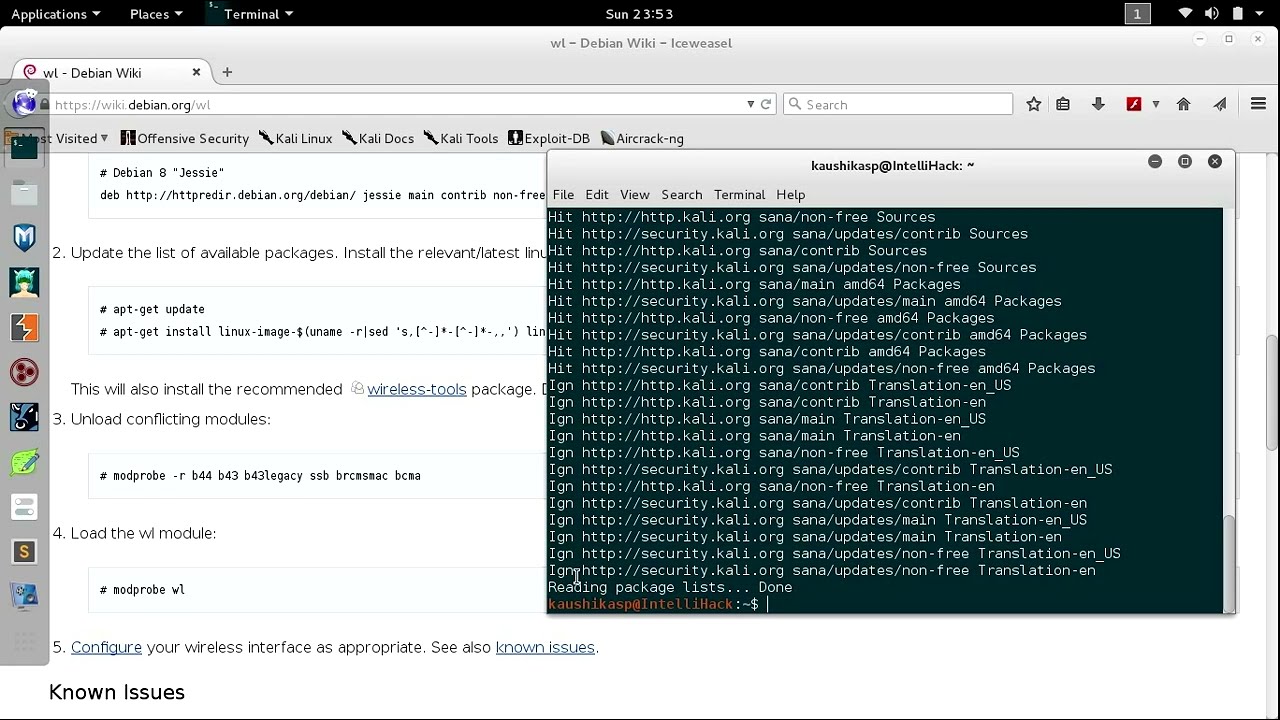Open the Terminal menu in the terminal window
This screenshot has height=720, width=1280.
click(739, 194)
